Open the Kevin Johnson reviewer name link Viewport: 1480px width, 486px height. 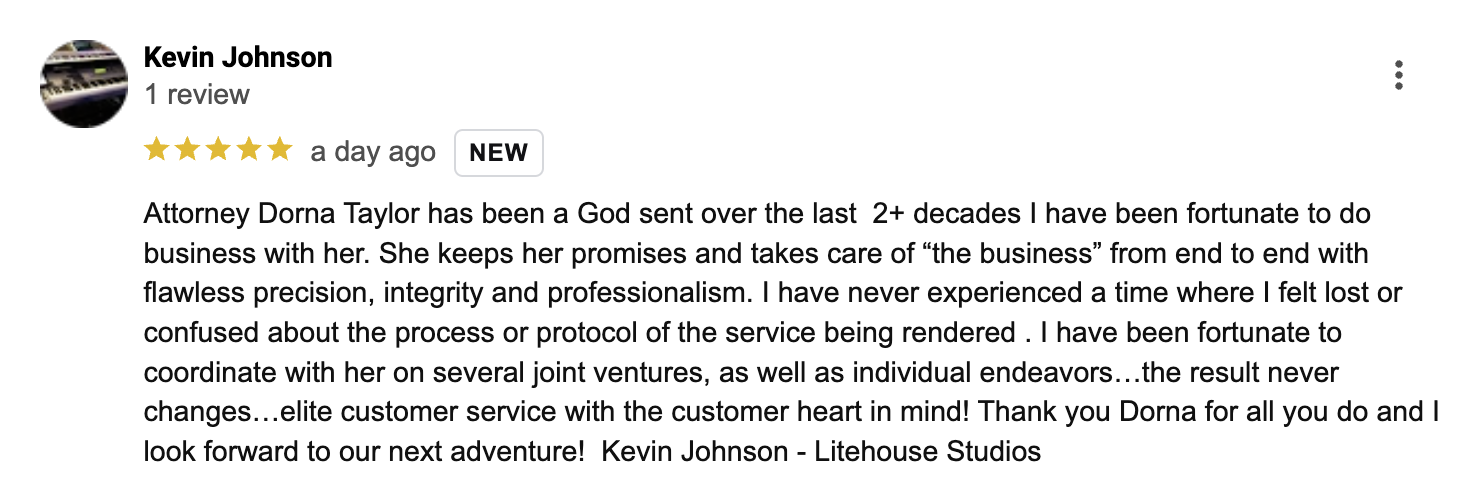tap(238, 58)
